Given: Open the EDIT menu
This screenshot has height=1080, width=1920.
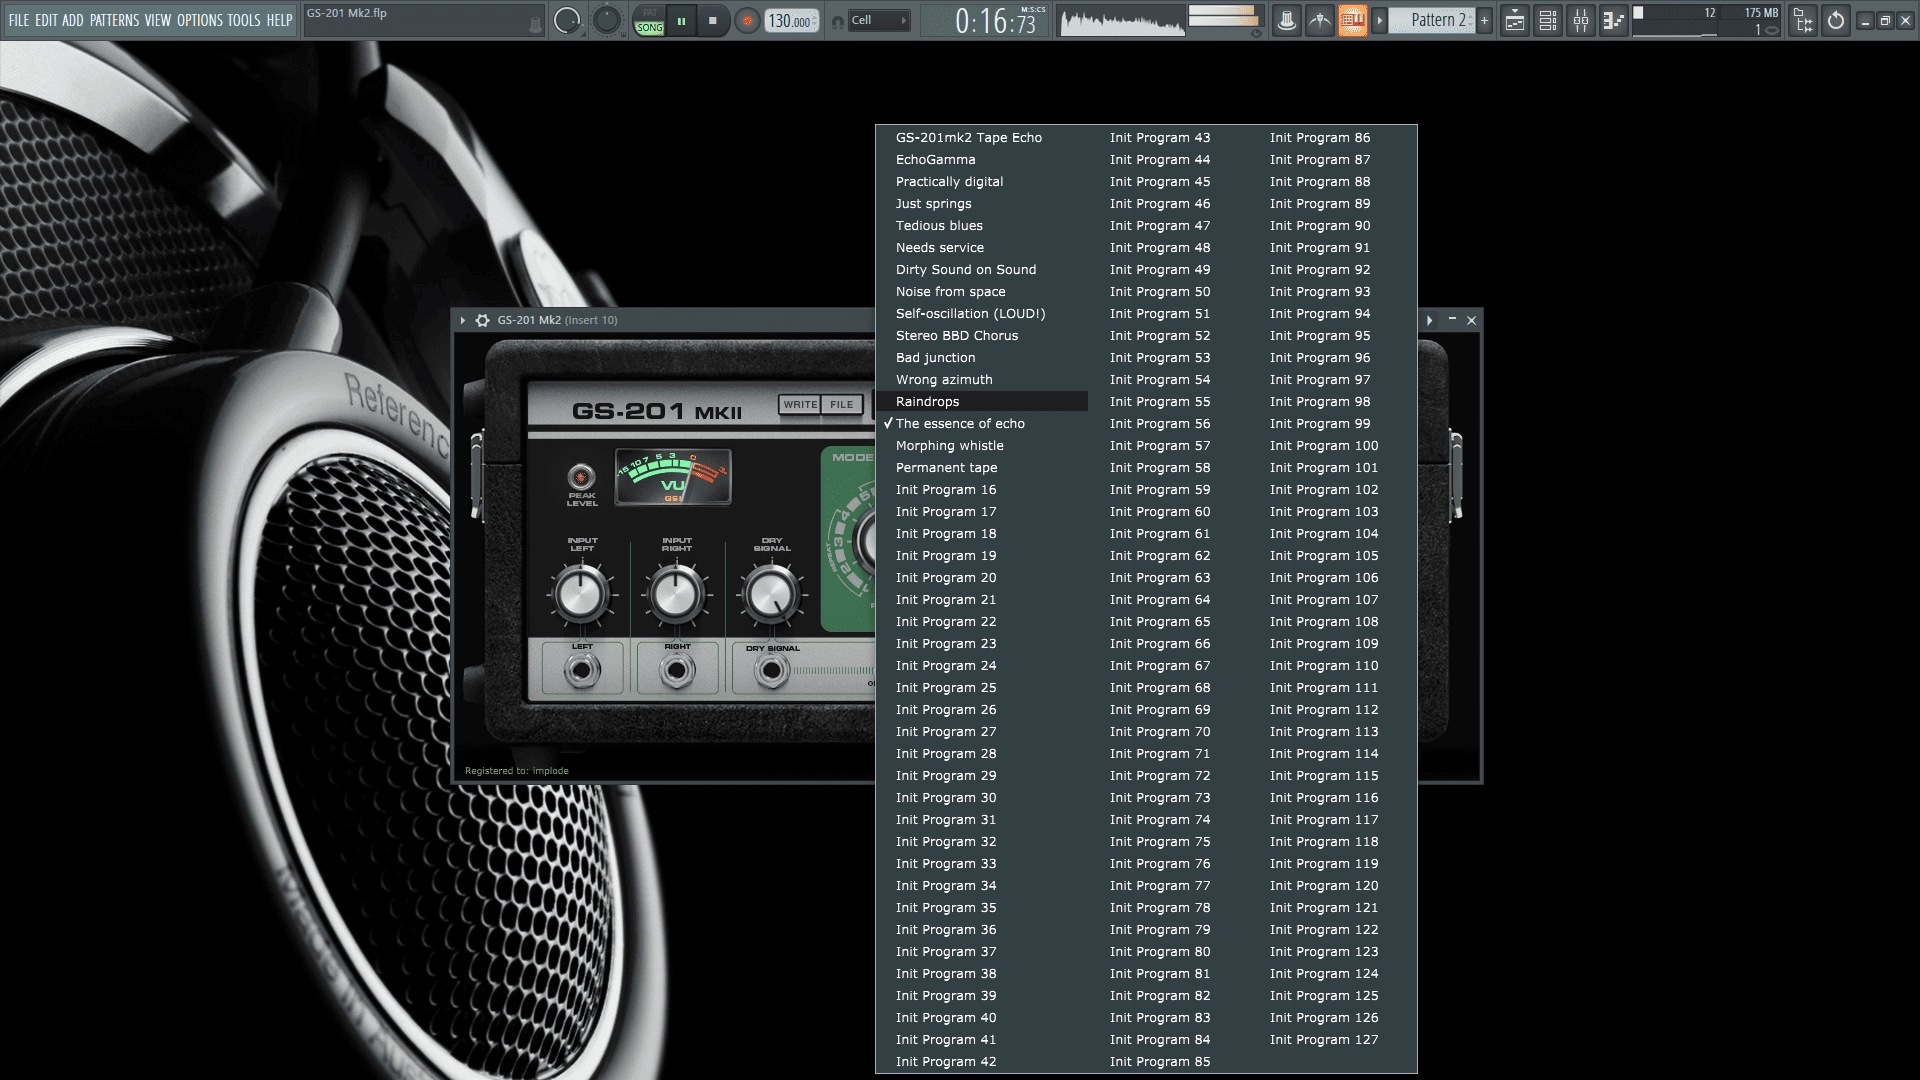Looking at the screenshot, I should point(46,20).
